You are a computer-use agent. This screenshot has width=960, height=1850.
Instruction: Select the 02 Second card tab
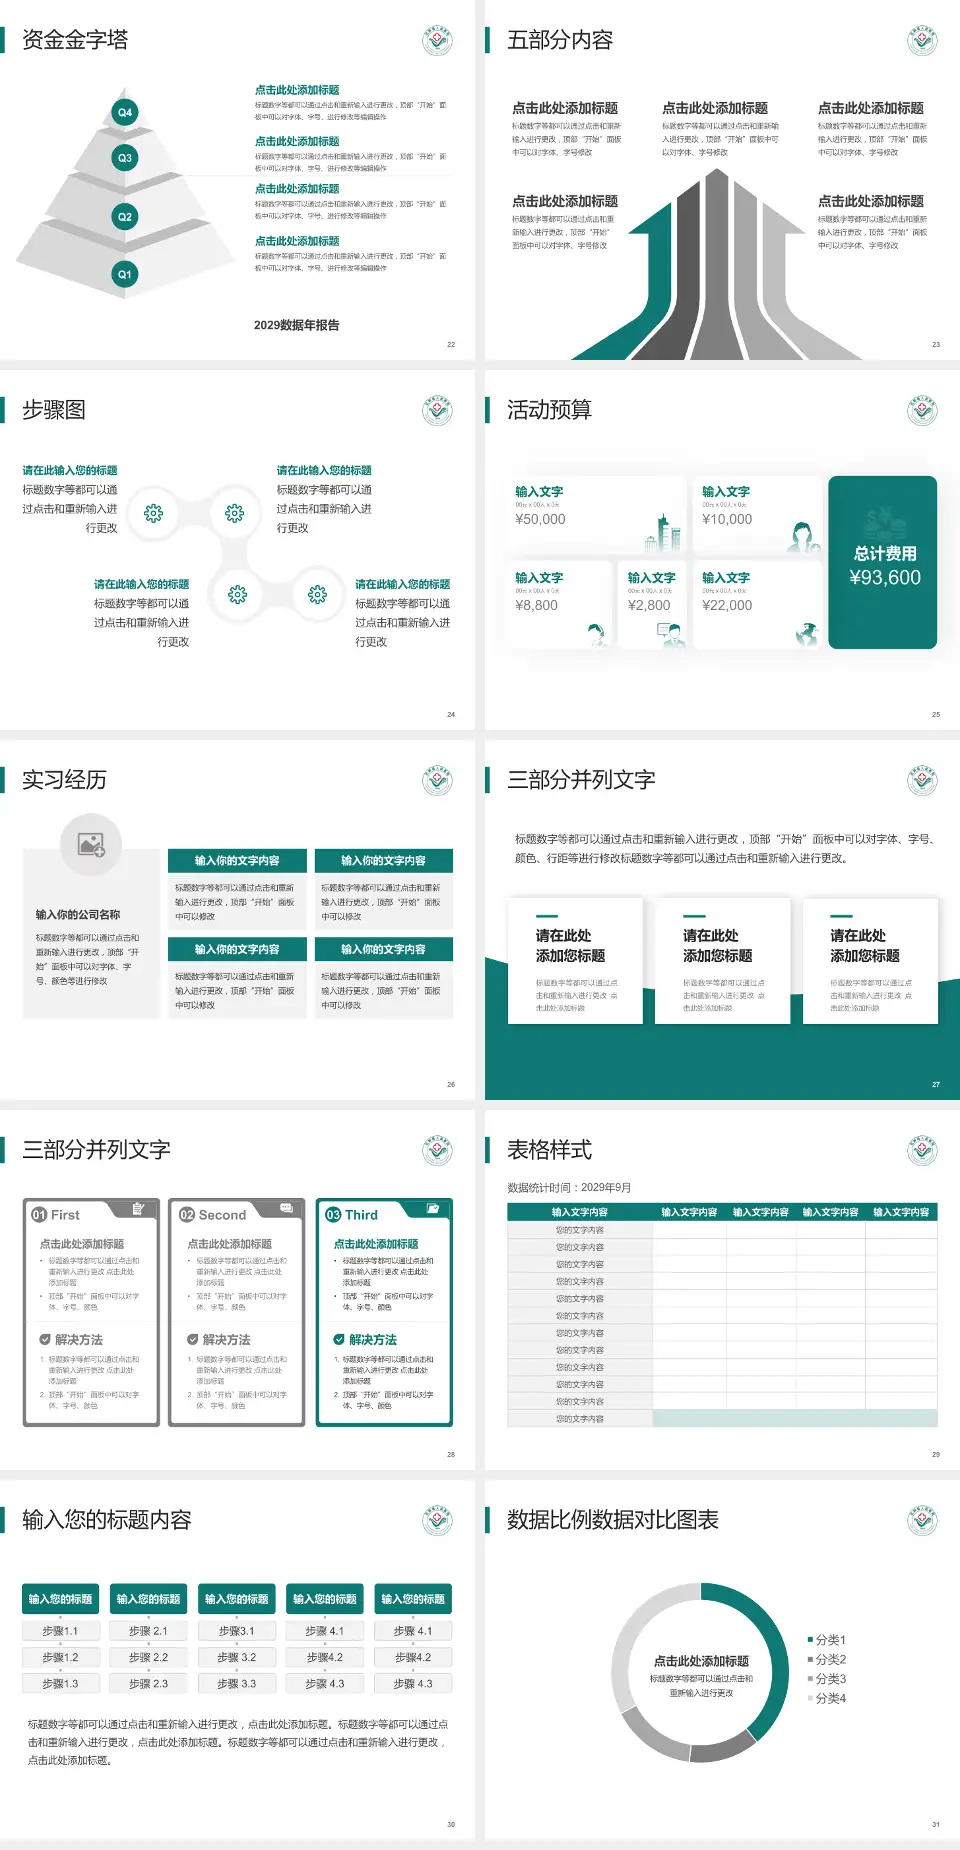click(212, 1215)
